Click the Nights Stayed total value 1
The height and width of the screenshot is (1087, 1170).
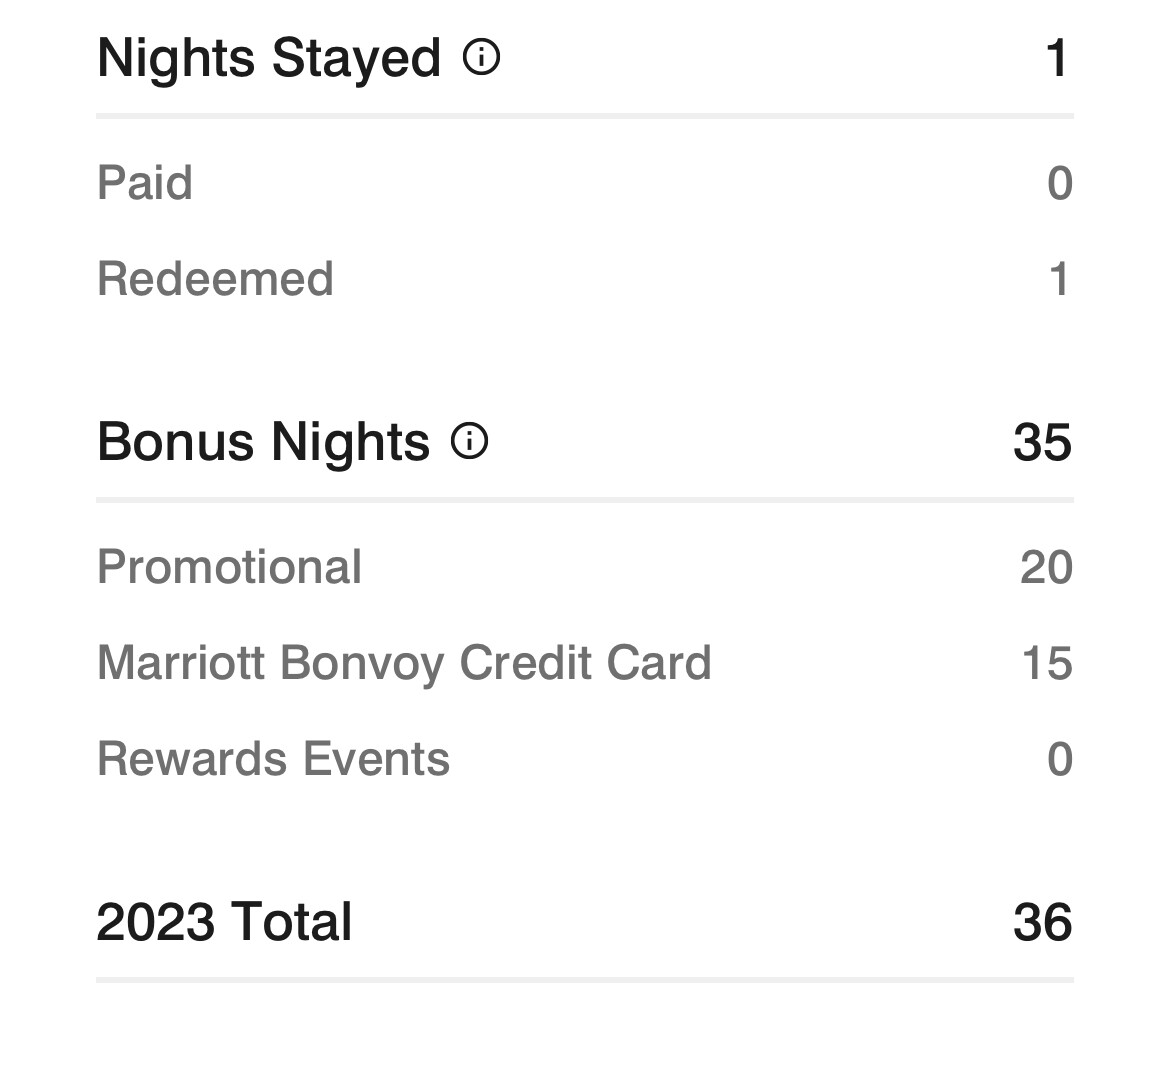(x=1056, y=58)
